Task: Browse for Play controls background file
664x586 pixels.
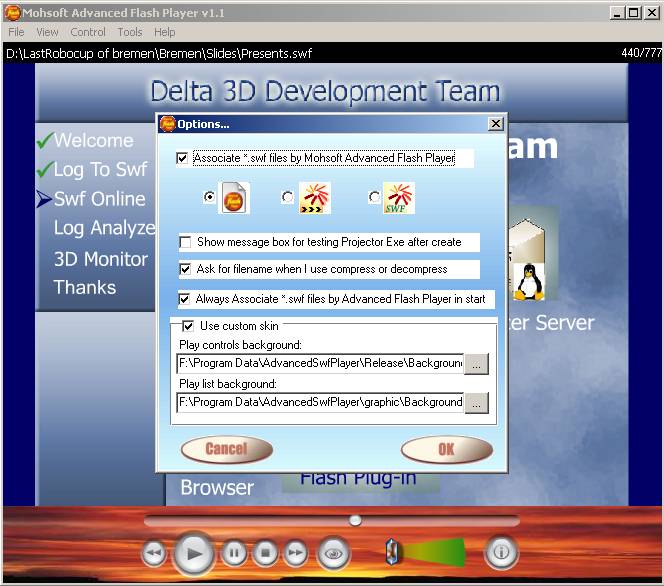Action: [x=476, y=364]
